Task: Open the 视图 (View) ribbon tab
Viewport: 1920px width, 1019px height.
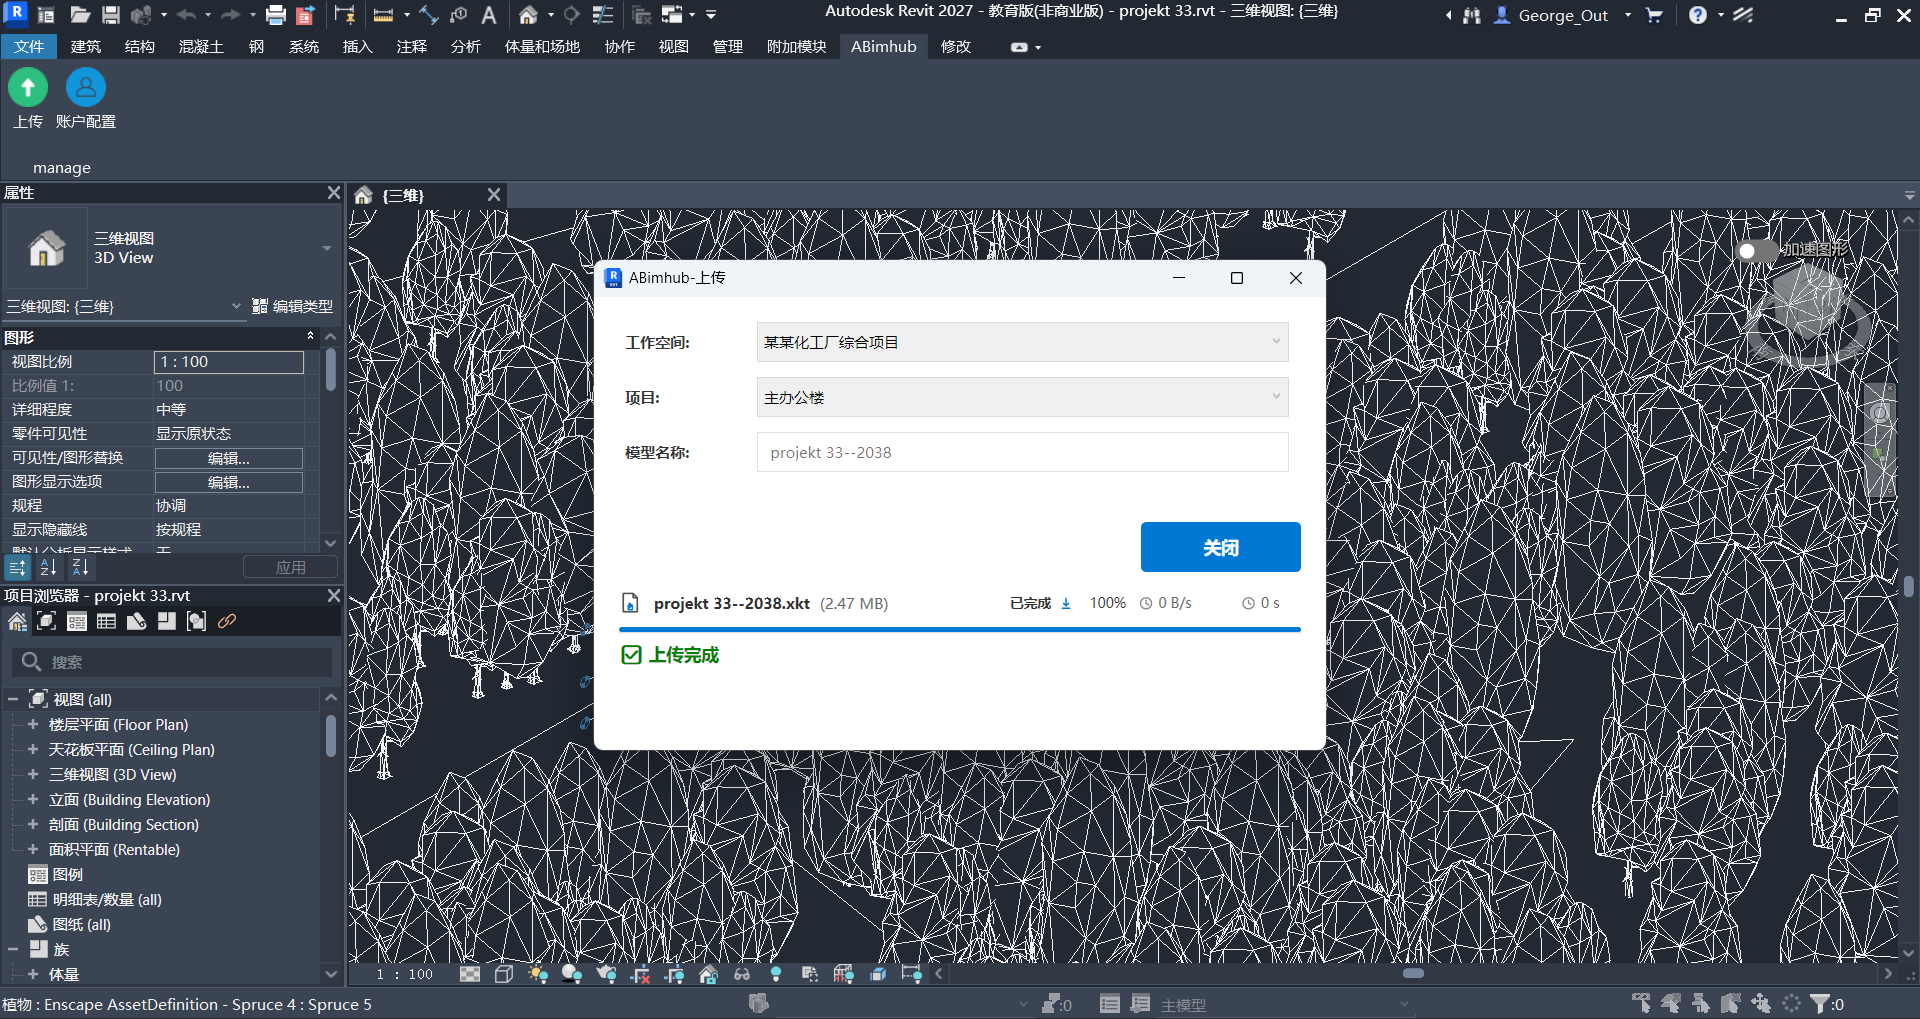Action: coord(674,47)
